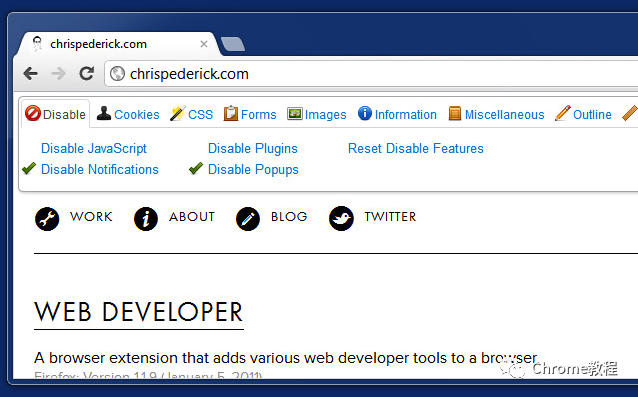Click the ABOUT info circle icon

146,219
